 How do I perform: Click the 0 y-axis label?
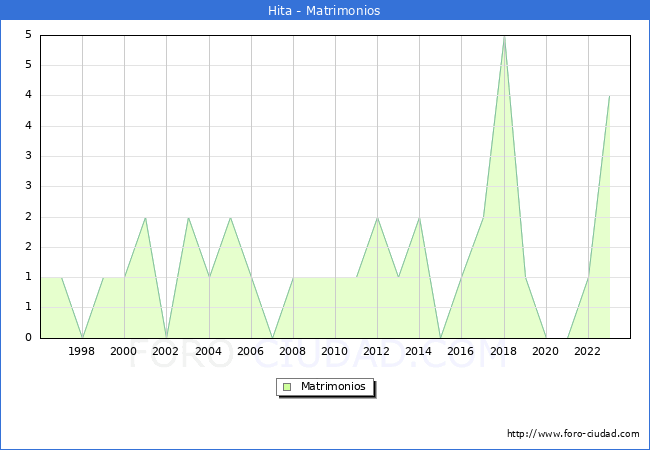coord(28,337)
